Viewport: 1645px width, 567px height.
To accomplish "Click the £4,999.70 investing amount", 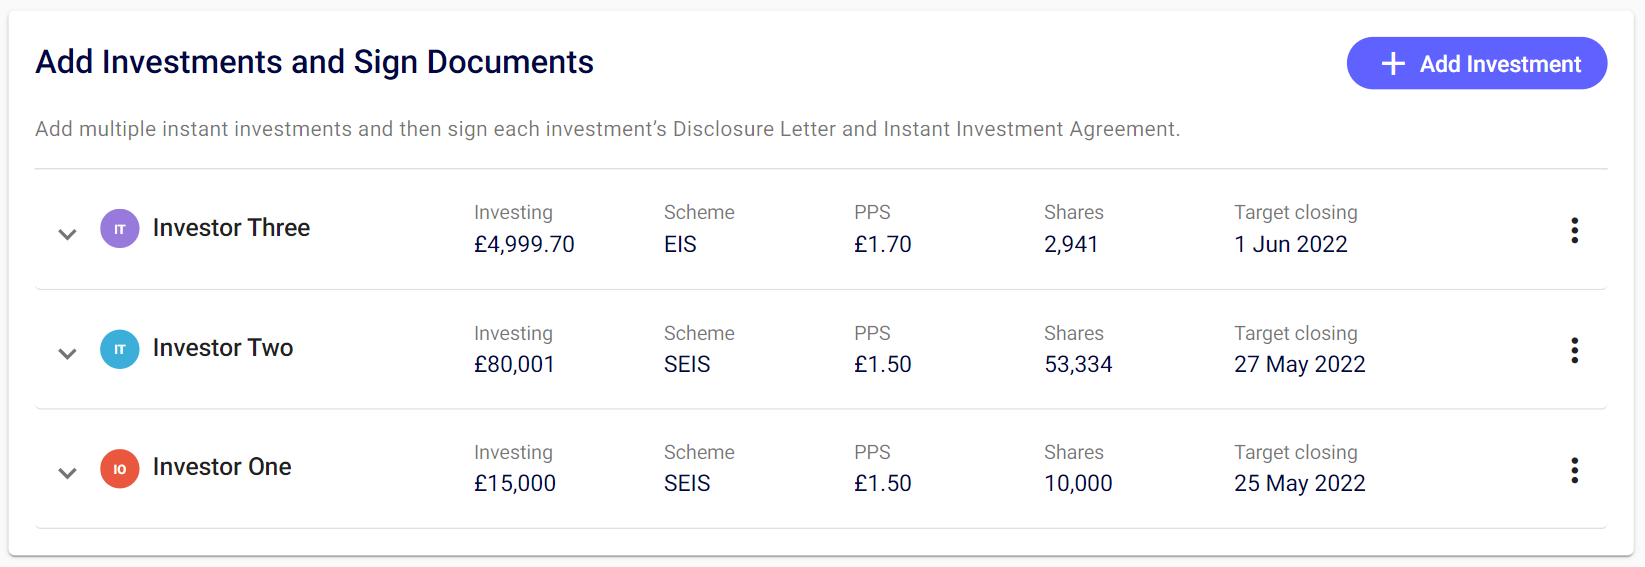I will [x=524, y=244].
